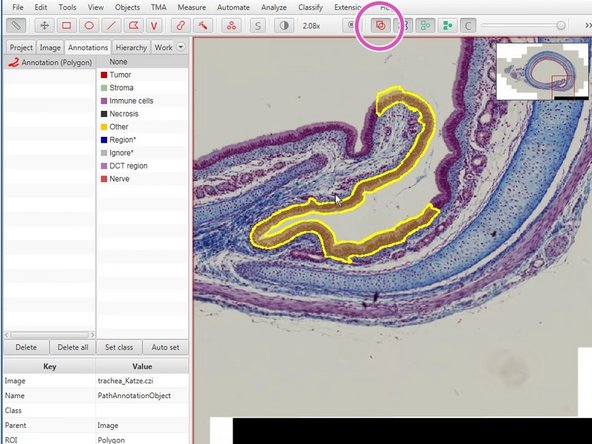
Task: Select the Parent key cell
Action: 49,425
